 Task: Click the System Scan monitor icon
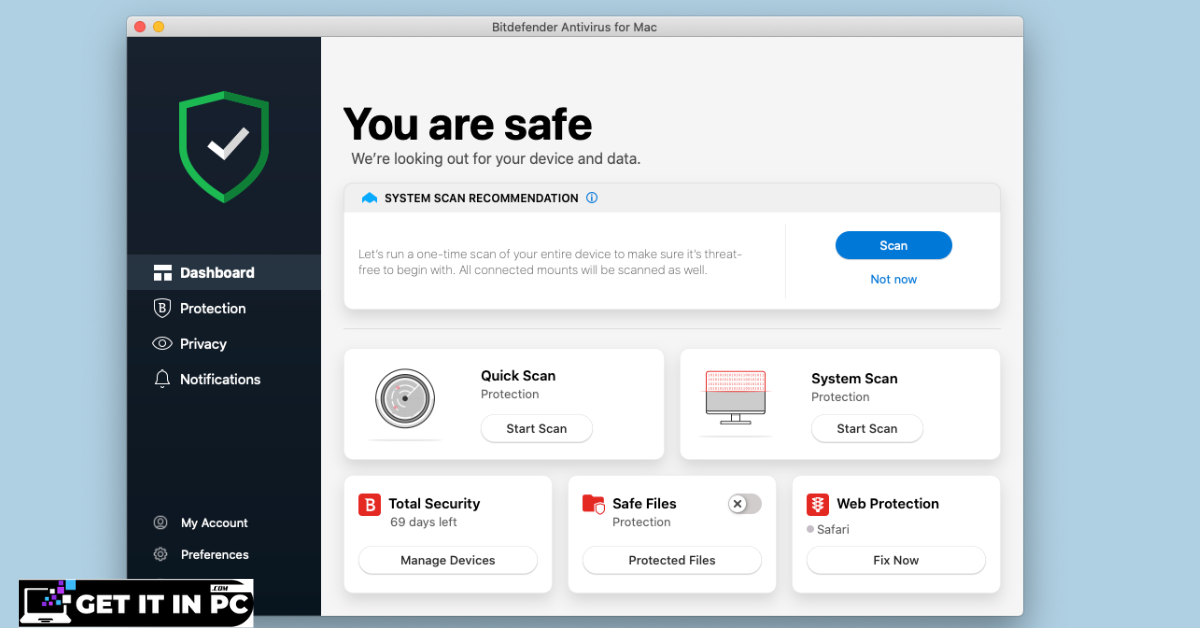tap(734, 397)
